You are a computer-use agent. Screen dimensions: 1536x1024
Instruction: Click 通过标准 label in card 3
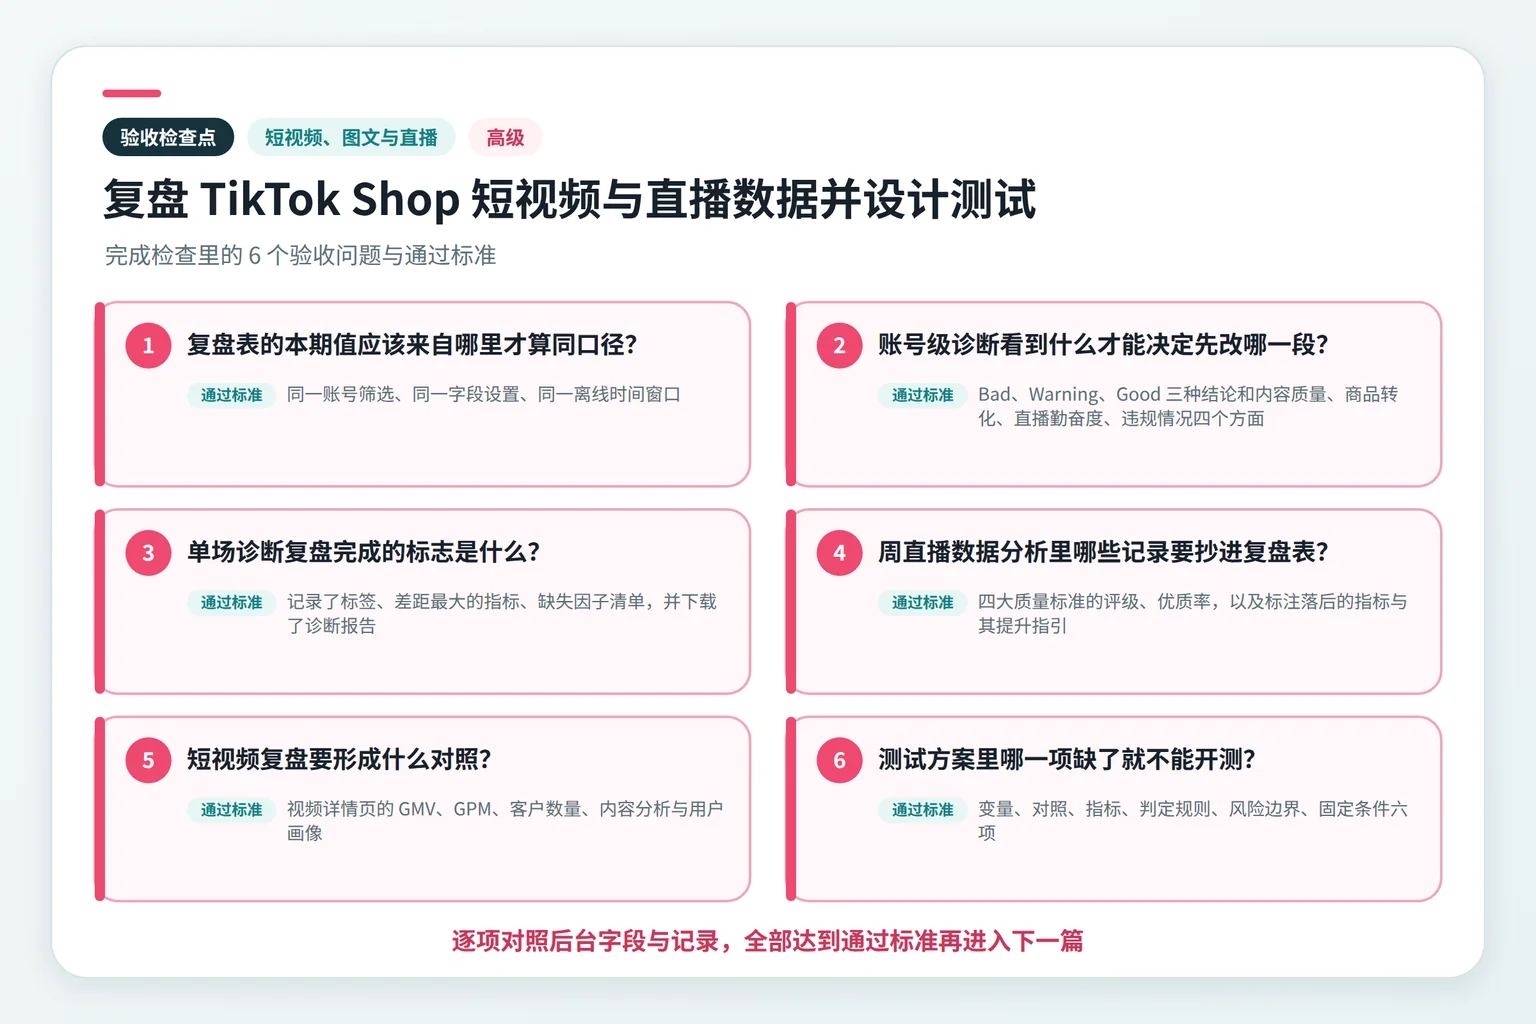pyautogui.click(x=231, y=602)
